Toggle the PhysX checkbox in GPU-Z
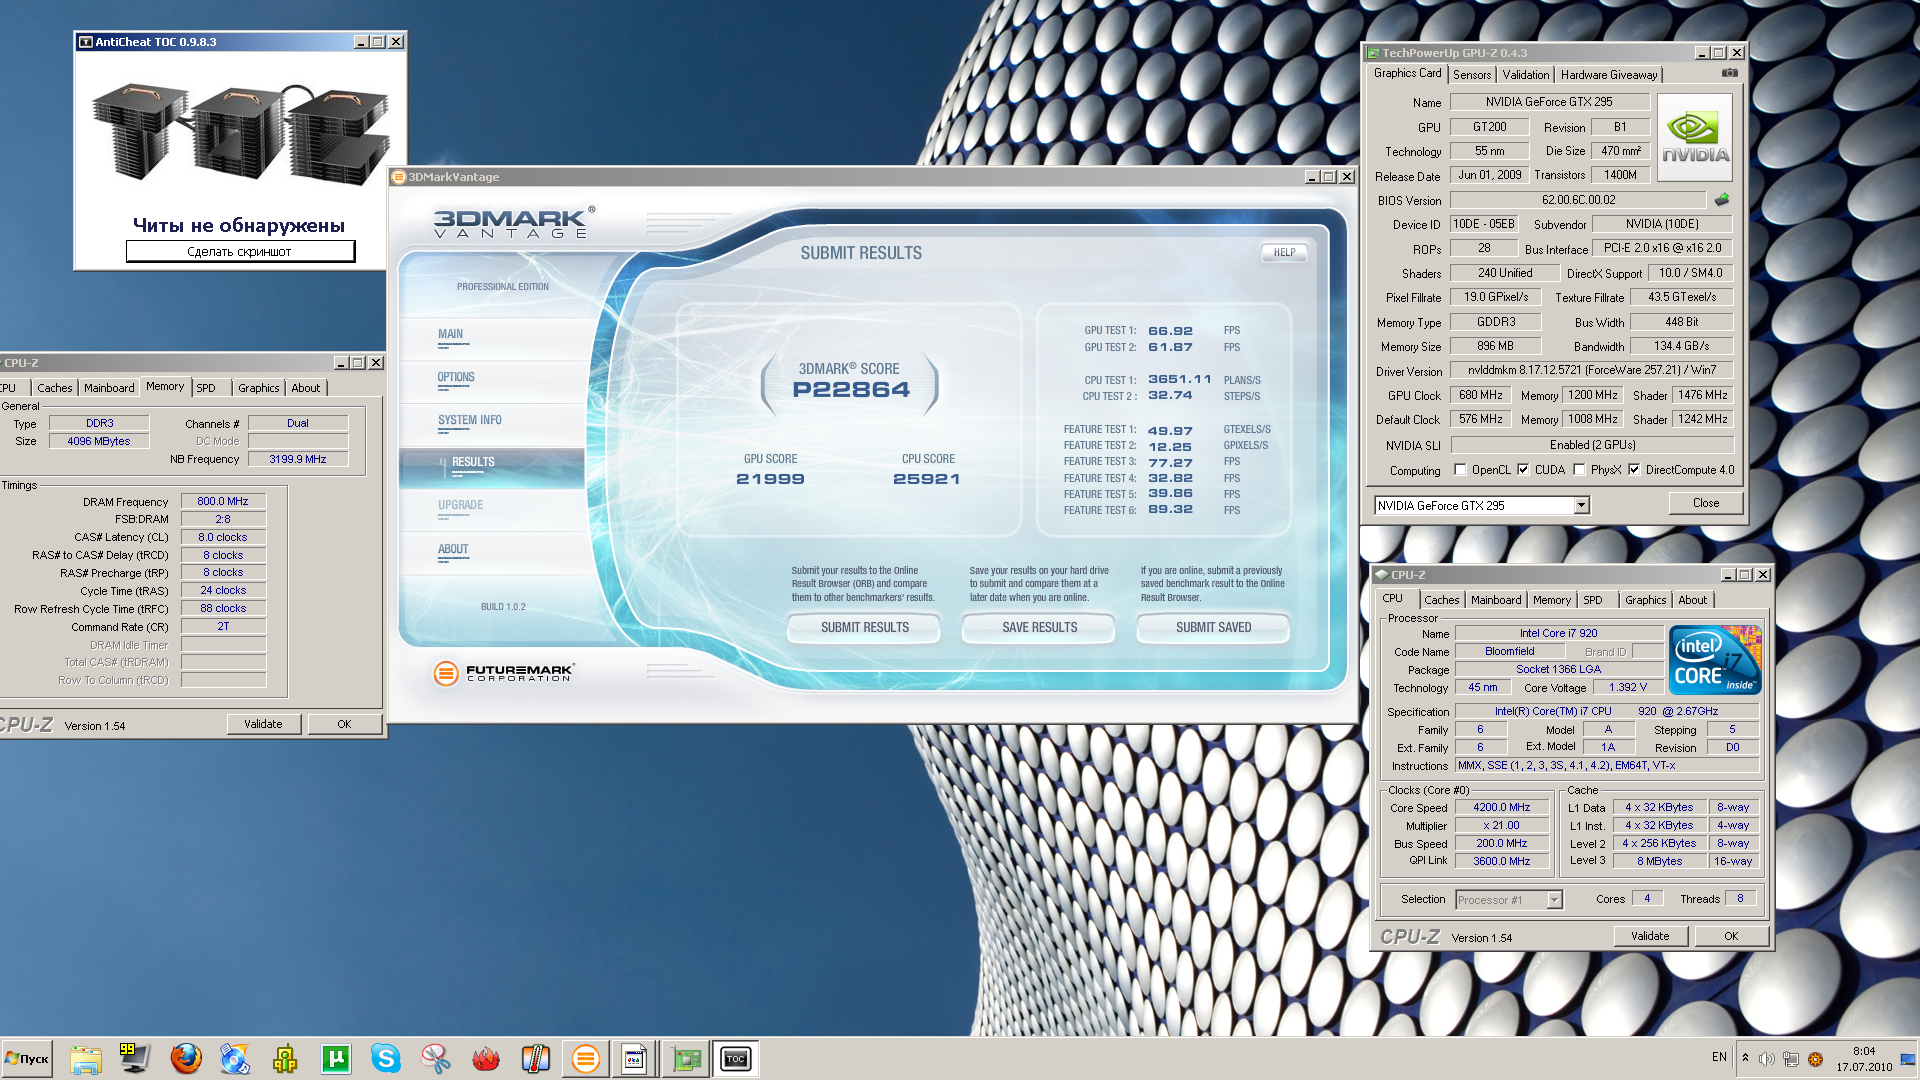The width and height of the screenshot is (1920, 1080). coord(1579,470)
